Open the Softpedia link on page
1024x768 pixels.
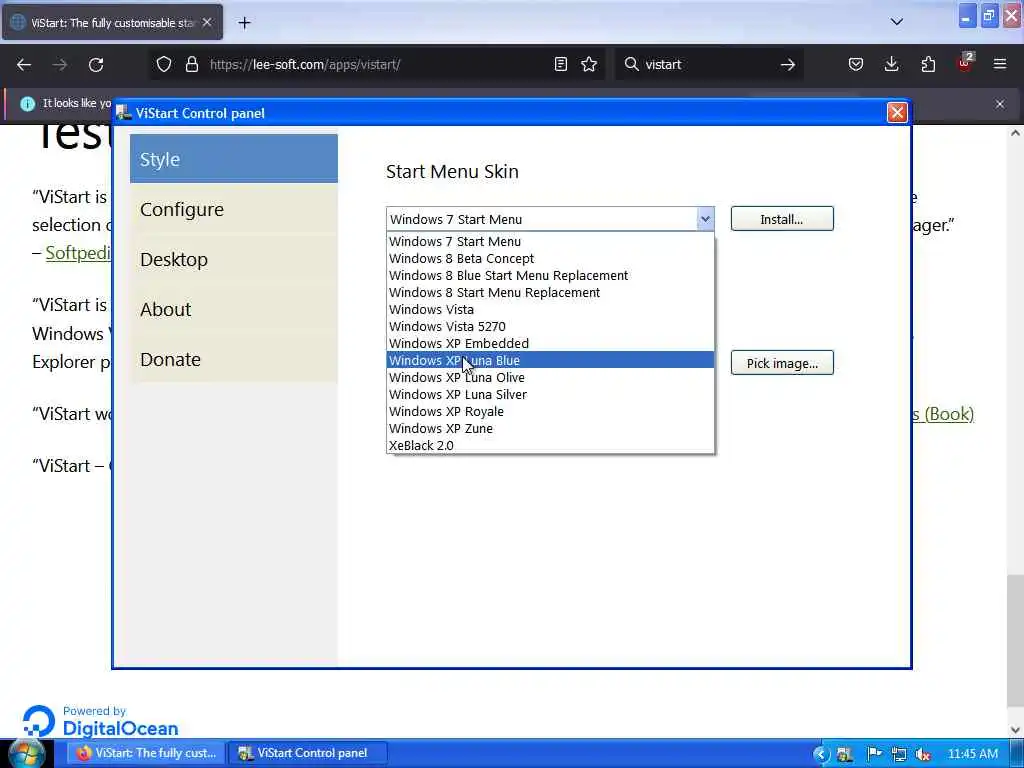78,253
